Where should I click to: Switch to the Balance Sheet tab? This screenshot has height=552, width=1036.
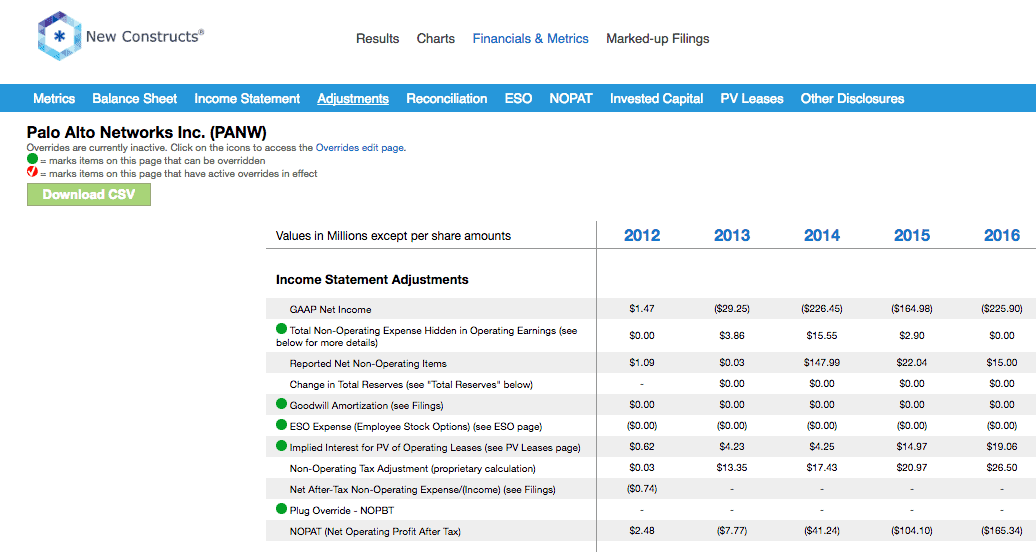tap(135, 99)
